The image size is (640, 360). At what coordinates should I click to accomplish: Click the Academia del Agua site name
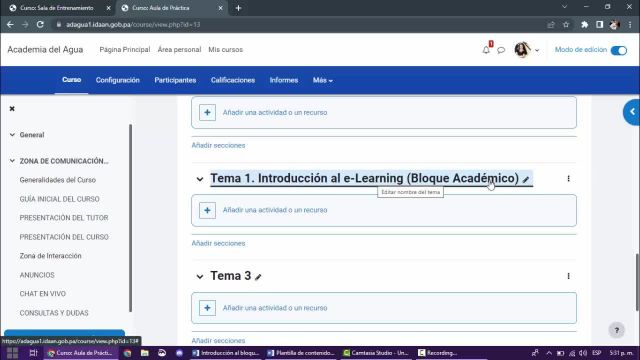45,49
